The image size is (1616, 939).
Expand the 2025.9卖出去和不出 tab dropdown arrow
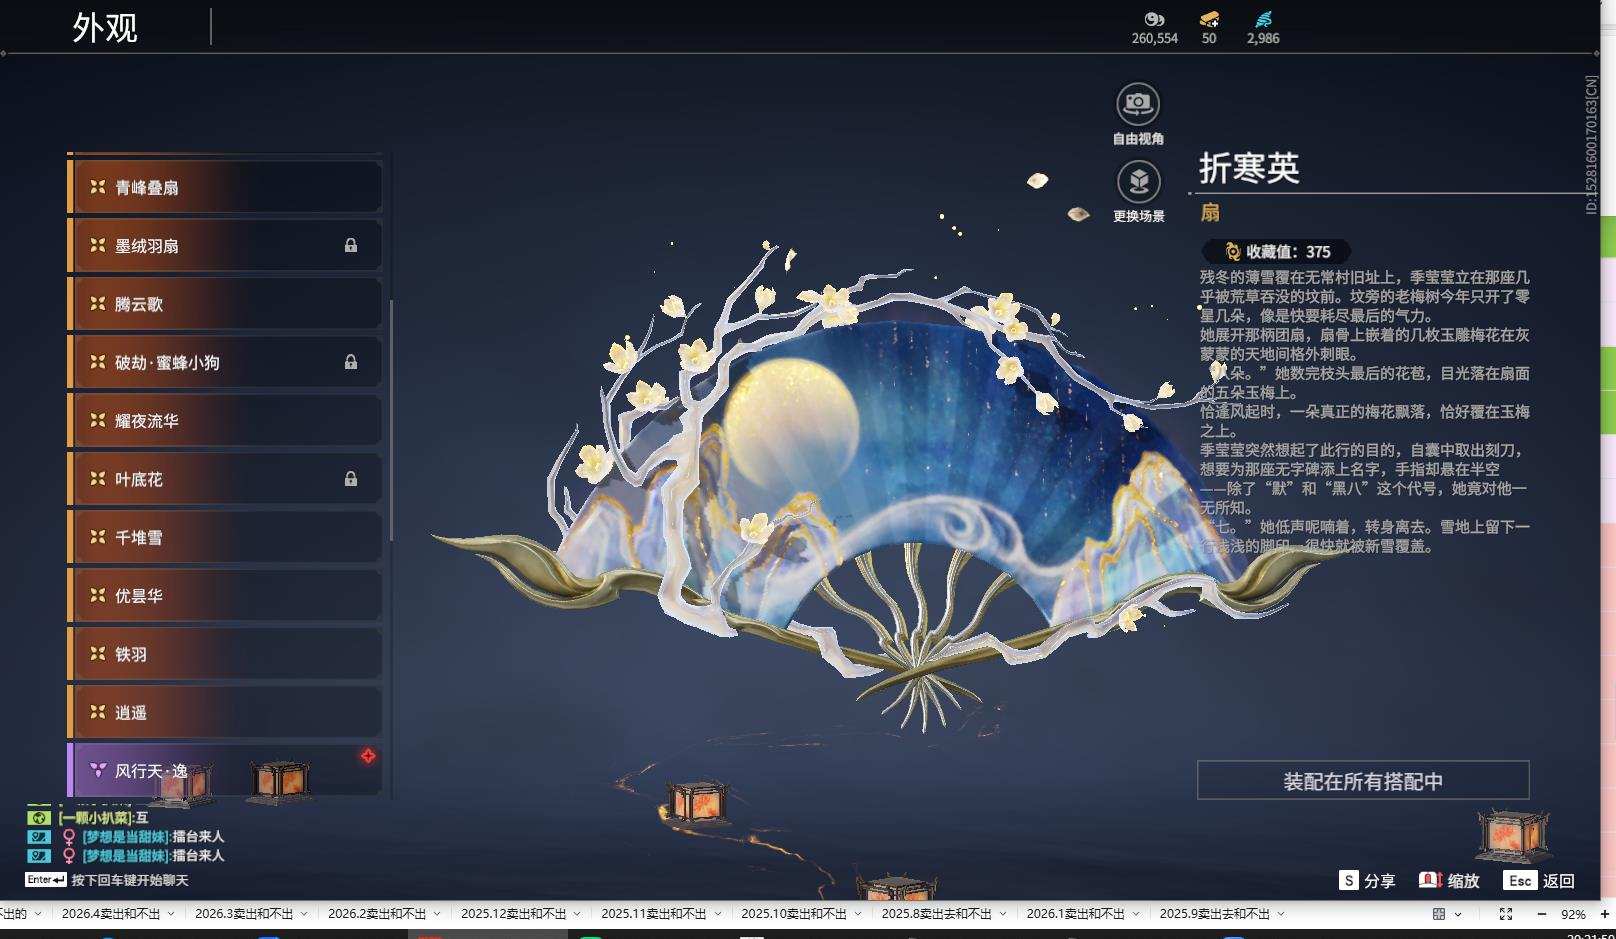1281,914
